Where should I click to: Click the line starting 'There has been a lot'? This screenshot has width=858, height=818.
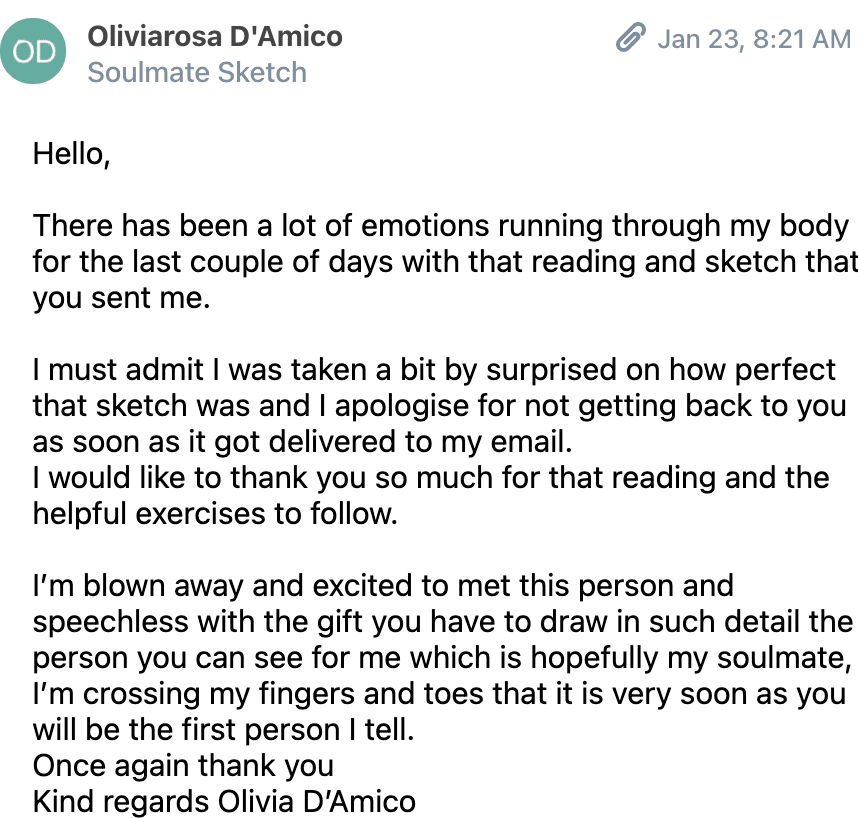440,225
